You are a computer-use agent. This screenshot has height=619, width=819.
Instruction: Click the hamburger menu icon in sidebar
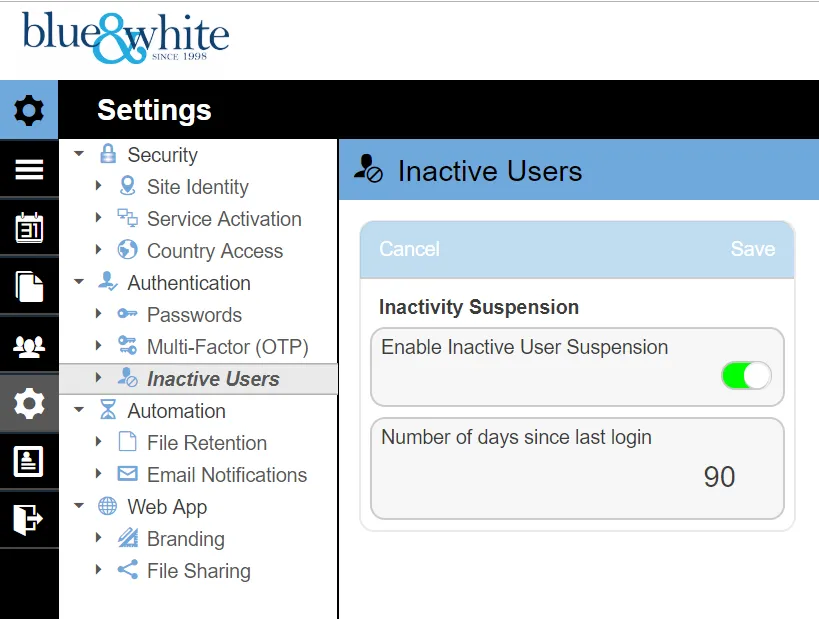(x=29, y=170)
